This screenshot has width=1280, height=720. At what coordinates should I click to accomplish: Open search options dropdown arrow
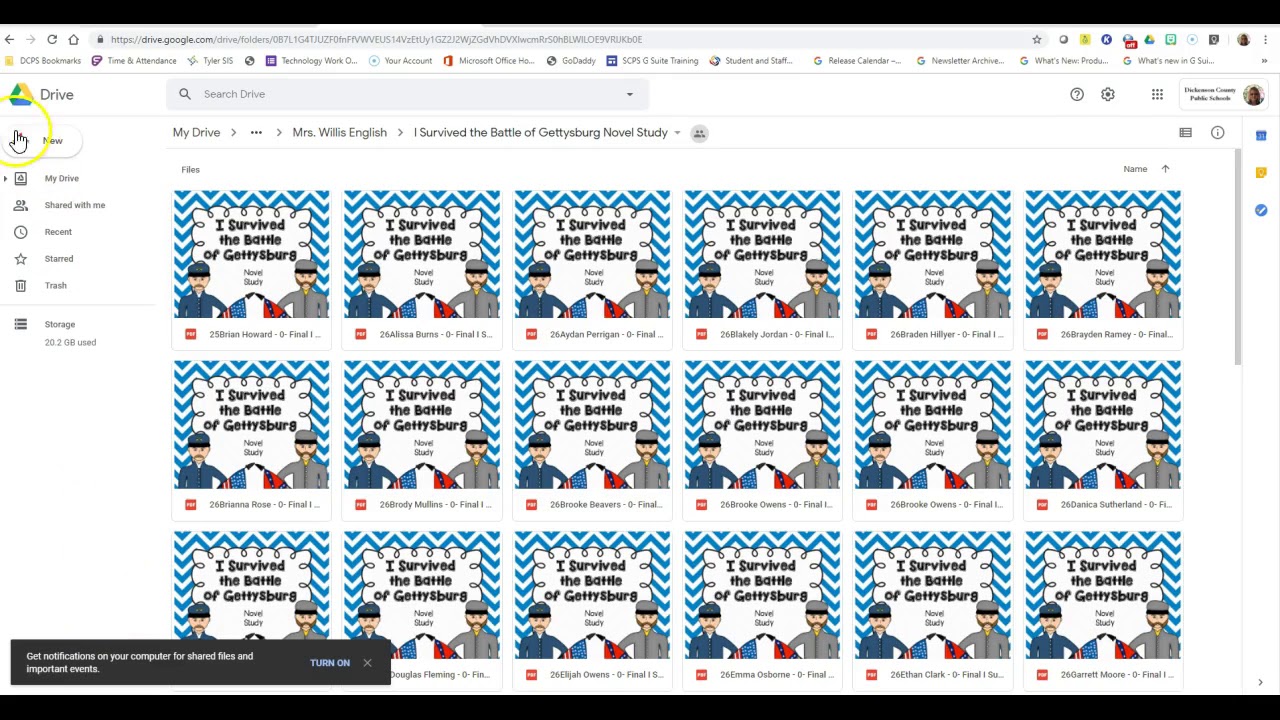coord(629,94)
